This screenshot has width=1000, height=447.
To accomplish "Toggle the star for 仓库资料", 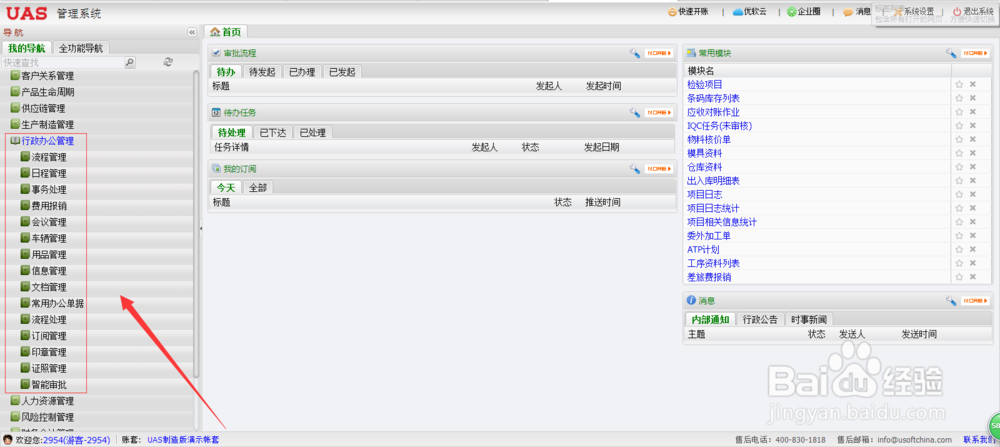I will point(959,167).
